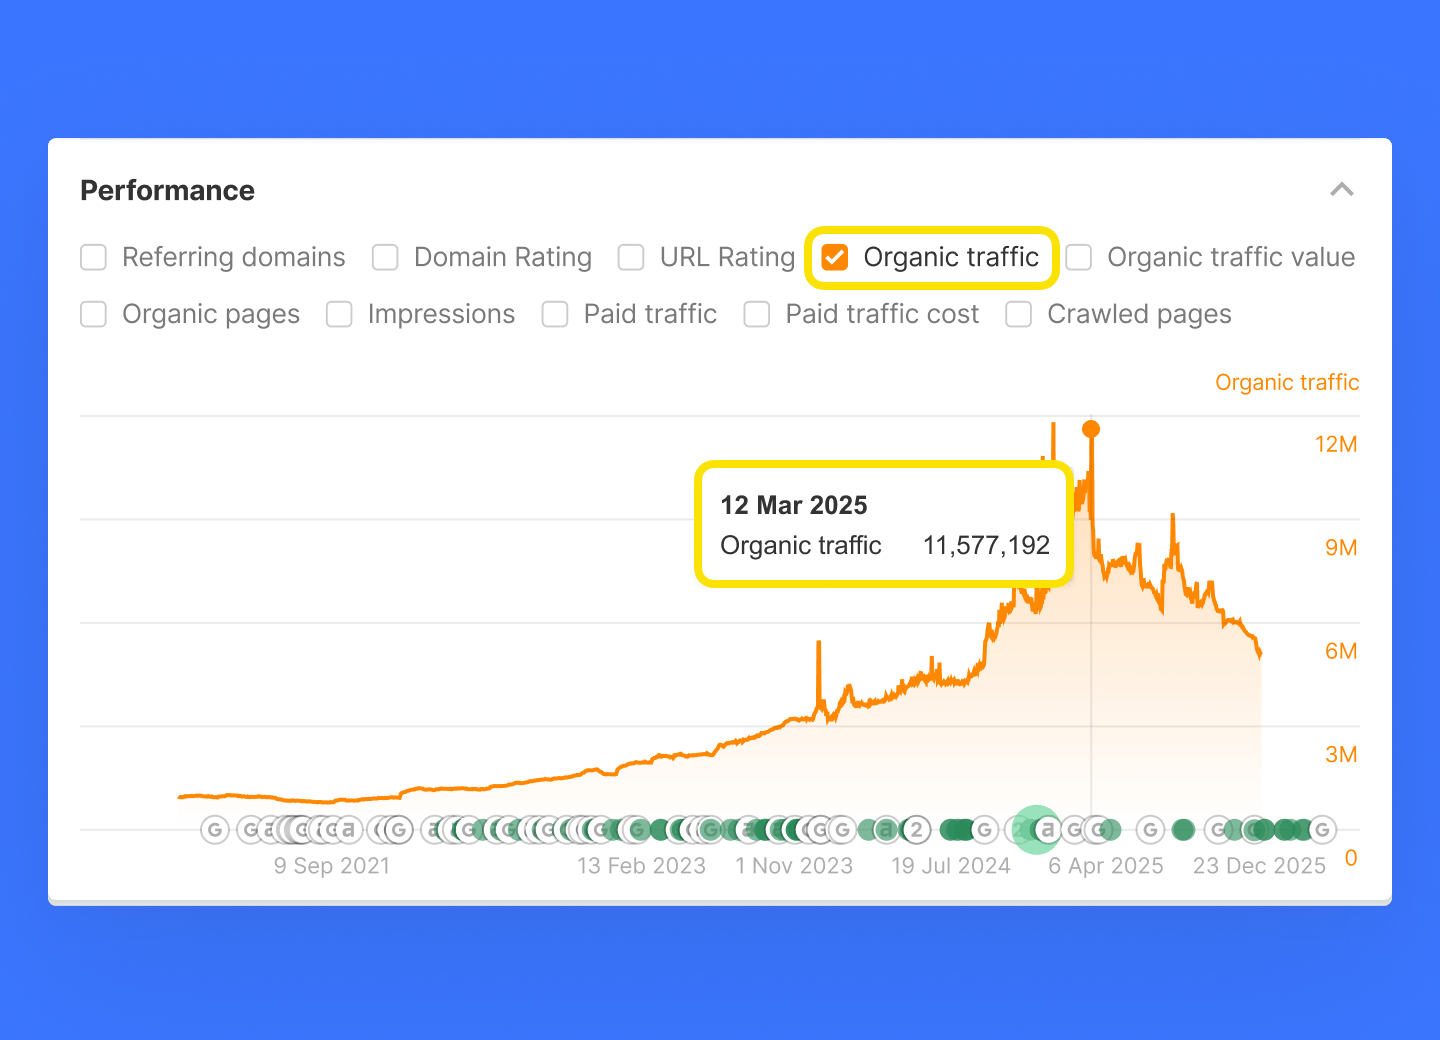1440x1040 pixels.
Task: Click a G update icon above 13 Feb 2023
Action: 637,830
